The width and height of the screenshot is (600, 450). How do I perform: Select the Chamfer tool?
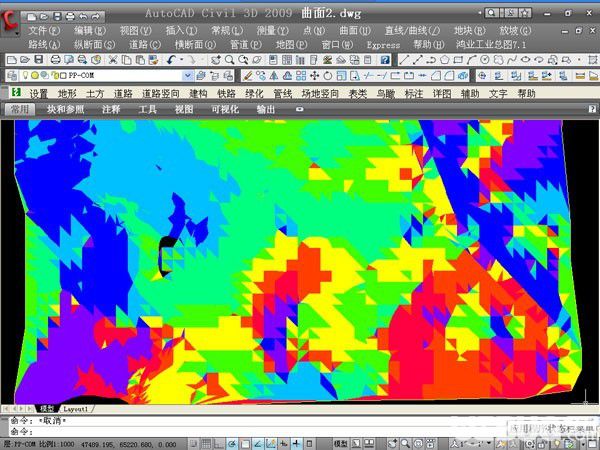(x=436, y=75)
